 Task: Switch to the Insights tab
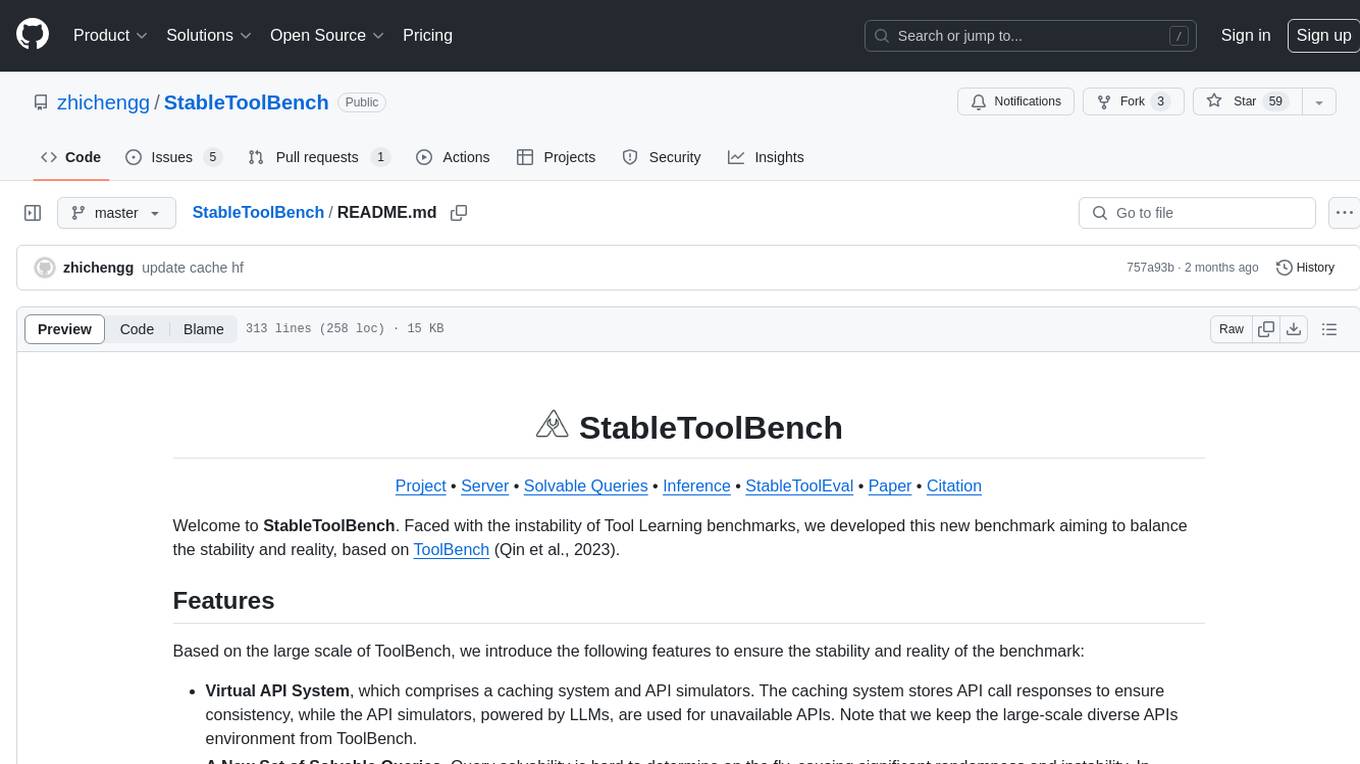pos(766,157)
